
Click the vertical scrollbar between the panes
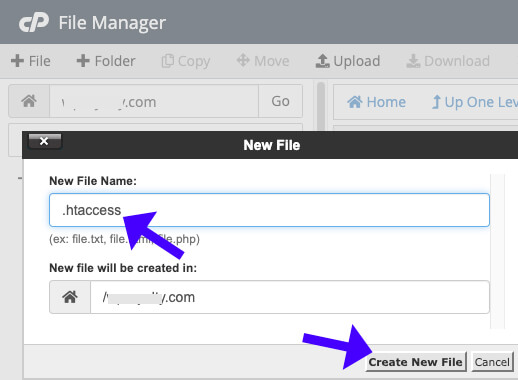coord(321,107)
